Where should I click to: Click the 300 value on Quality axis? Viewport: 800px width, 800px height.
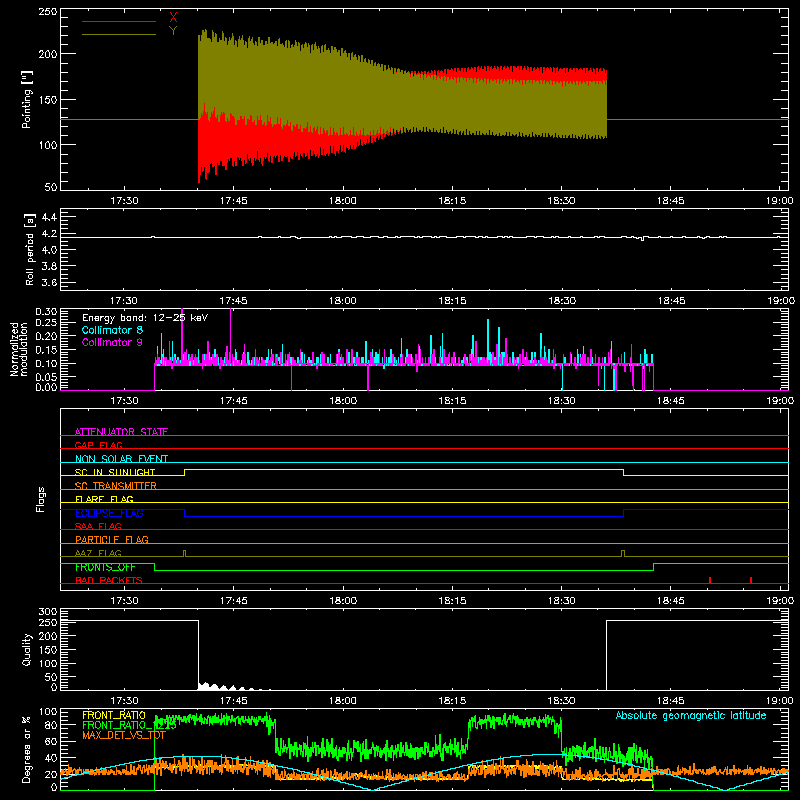click(48, 612)
